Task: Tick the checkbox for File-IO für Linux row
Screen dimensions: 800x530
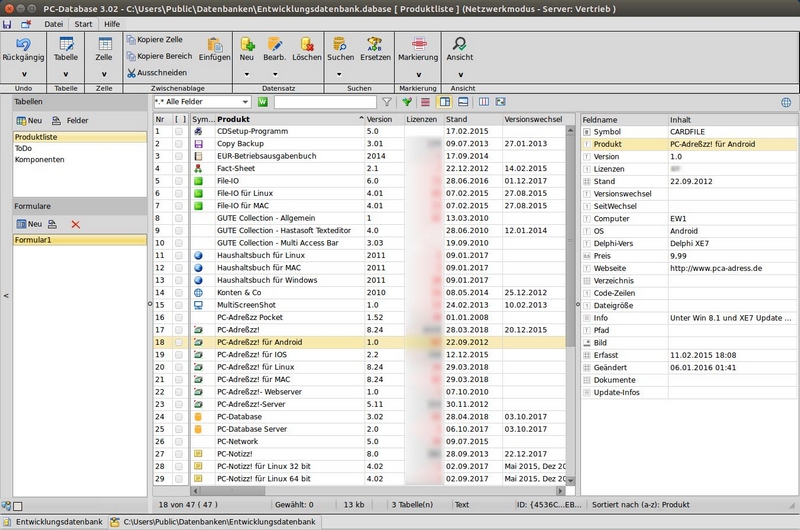Action: (x=179, y=193)
